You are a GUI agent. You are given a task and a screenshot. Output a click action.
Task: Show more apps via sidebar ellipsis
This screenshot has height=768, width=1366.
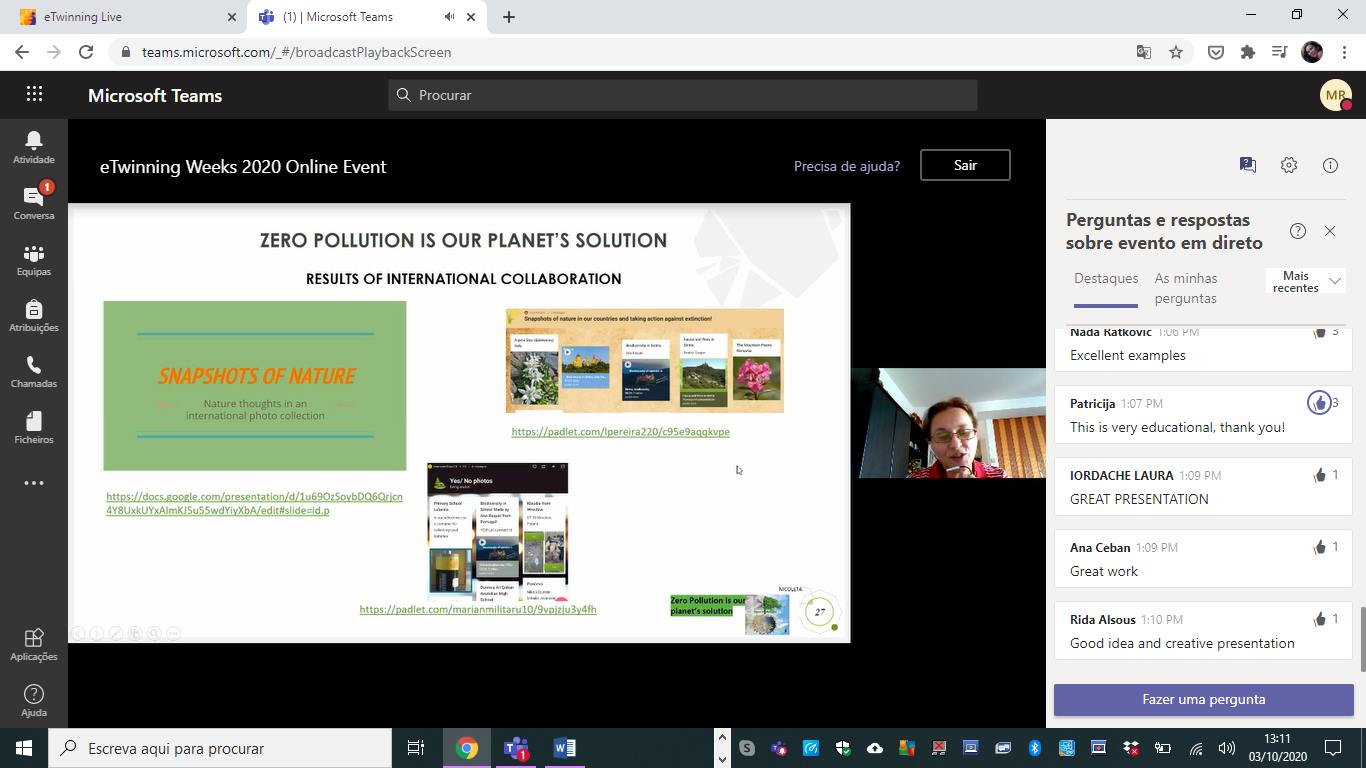[34, 483]
